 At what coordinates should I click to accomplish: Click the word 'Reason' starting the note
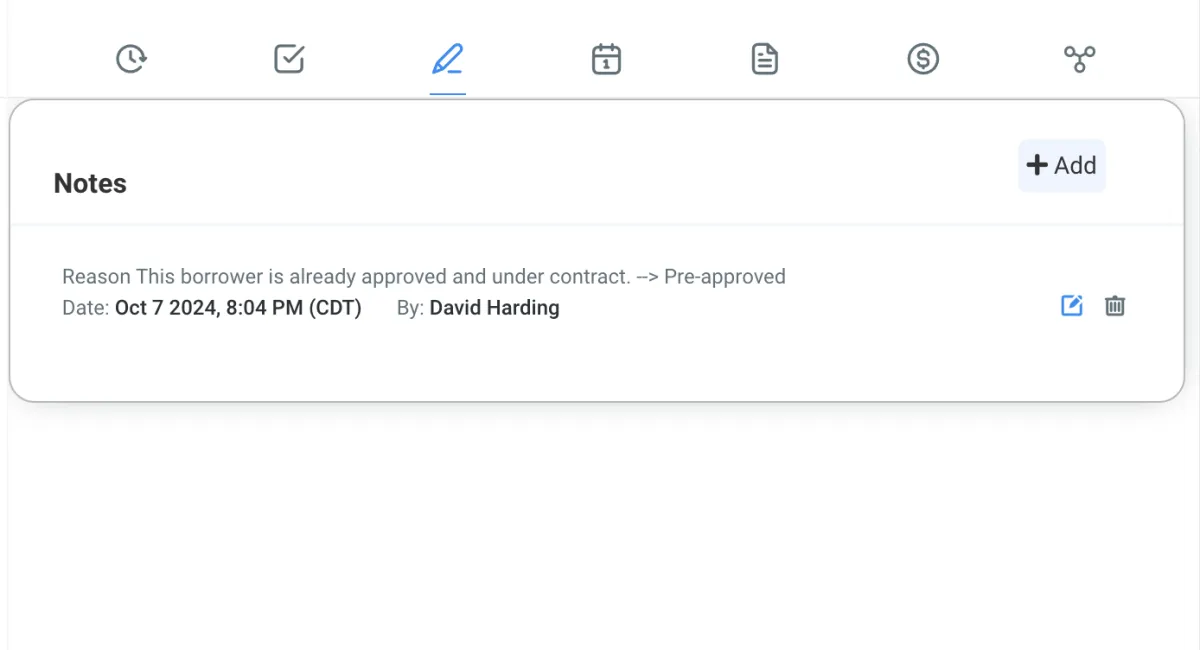96,276
